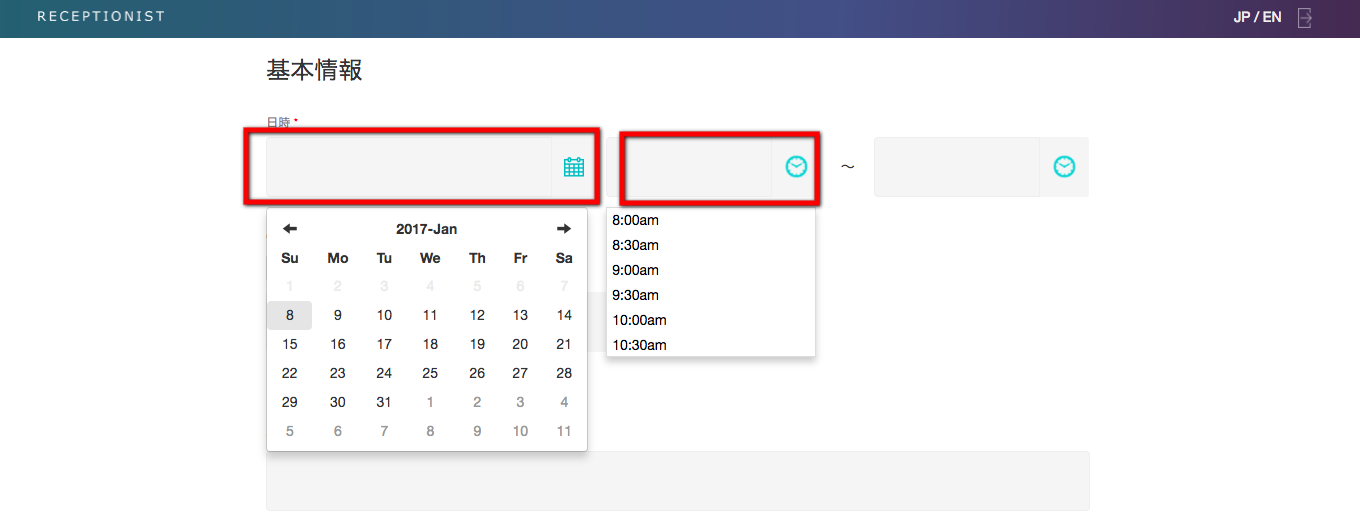Select 8:00am from time list
1360x516 pixels.
[636, 220]
